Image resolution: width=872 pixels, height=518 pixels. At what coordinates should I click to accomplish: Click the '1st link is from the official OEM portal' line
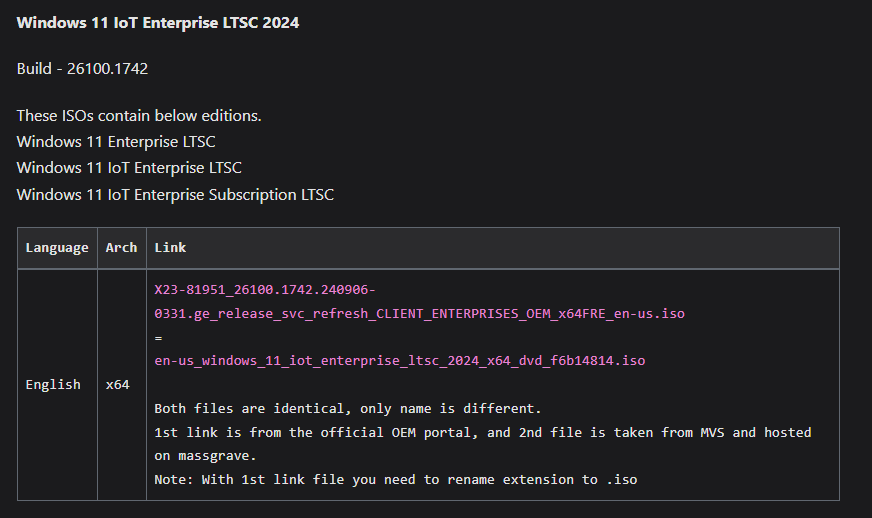(x=483, y=432)
